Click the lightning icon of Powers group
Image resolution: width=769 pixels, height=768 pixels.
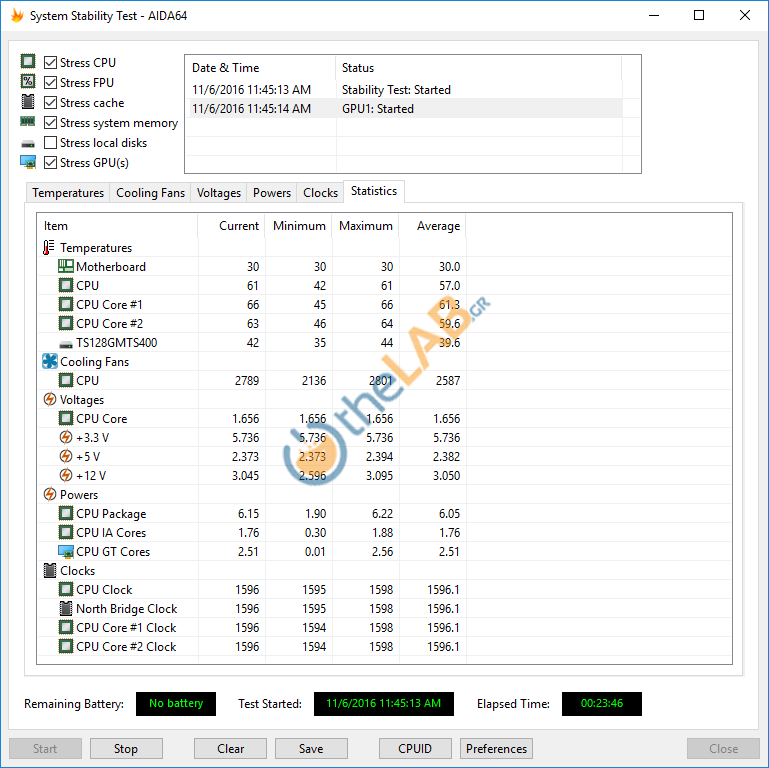[50, 494]
